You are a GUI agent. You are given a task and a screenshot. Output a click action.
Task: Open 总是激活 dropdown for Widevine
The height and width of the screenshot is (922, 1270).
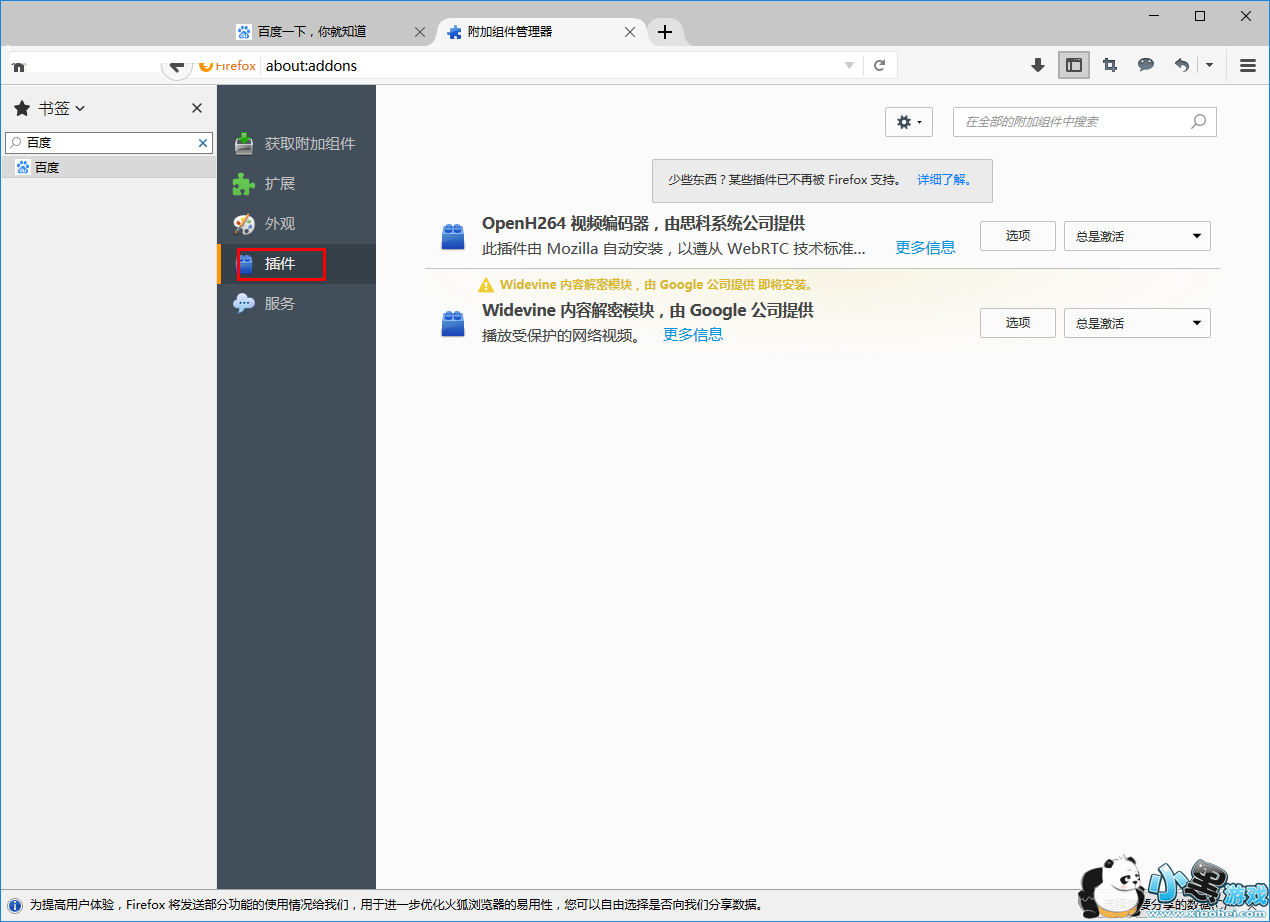click(x=1137, y=323)
